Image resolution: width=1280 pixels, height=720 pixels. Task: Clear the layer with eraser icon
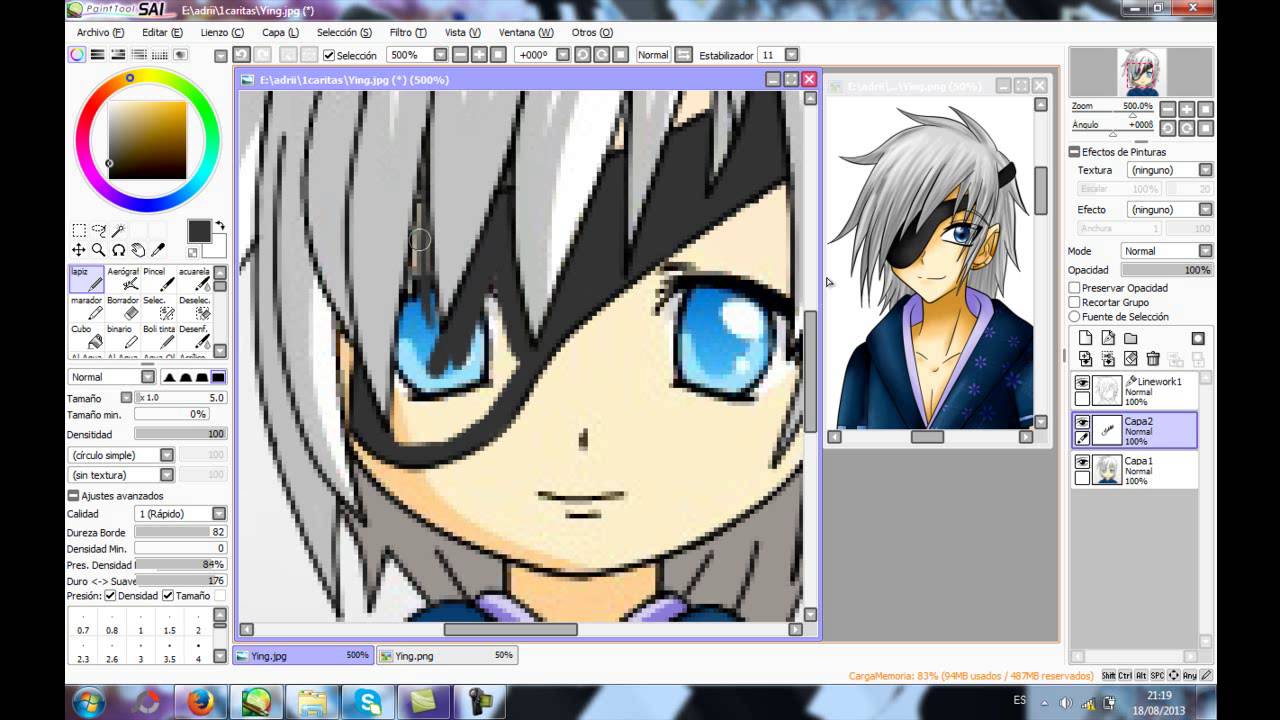[x=1130, y=358]
